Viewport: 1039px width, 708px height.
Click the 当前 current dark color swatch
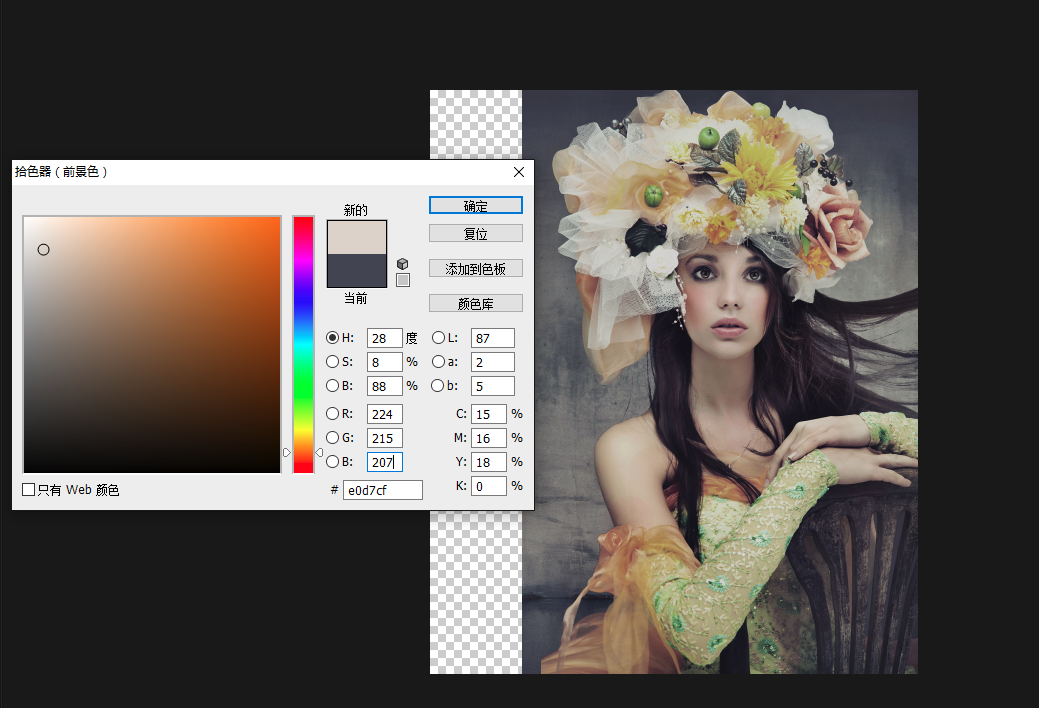click(x=356, y=271)
